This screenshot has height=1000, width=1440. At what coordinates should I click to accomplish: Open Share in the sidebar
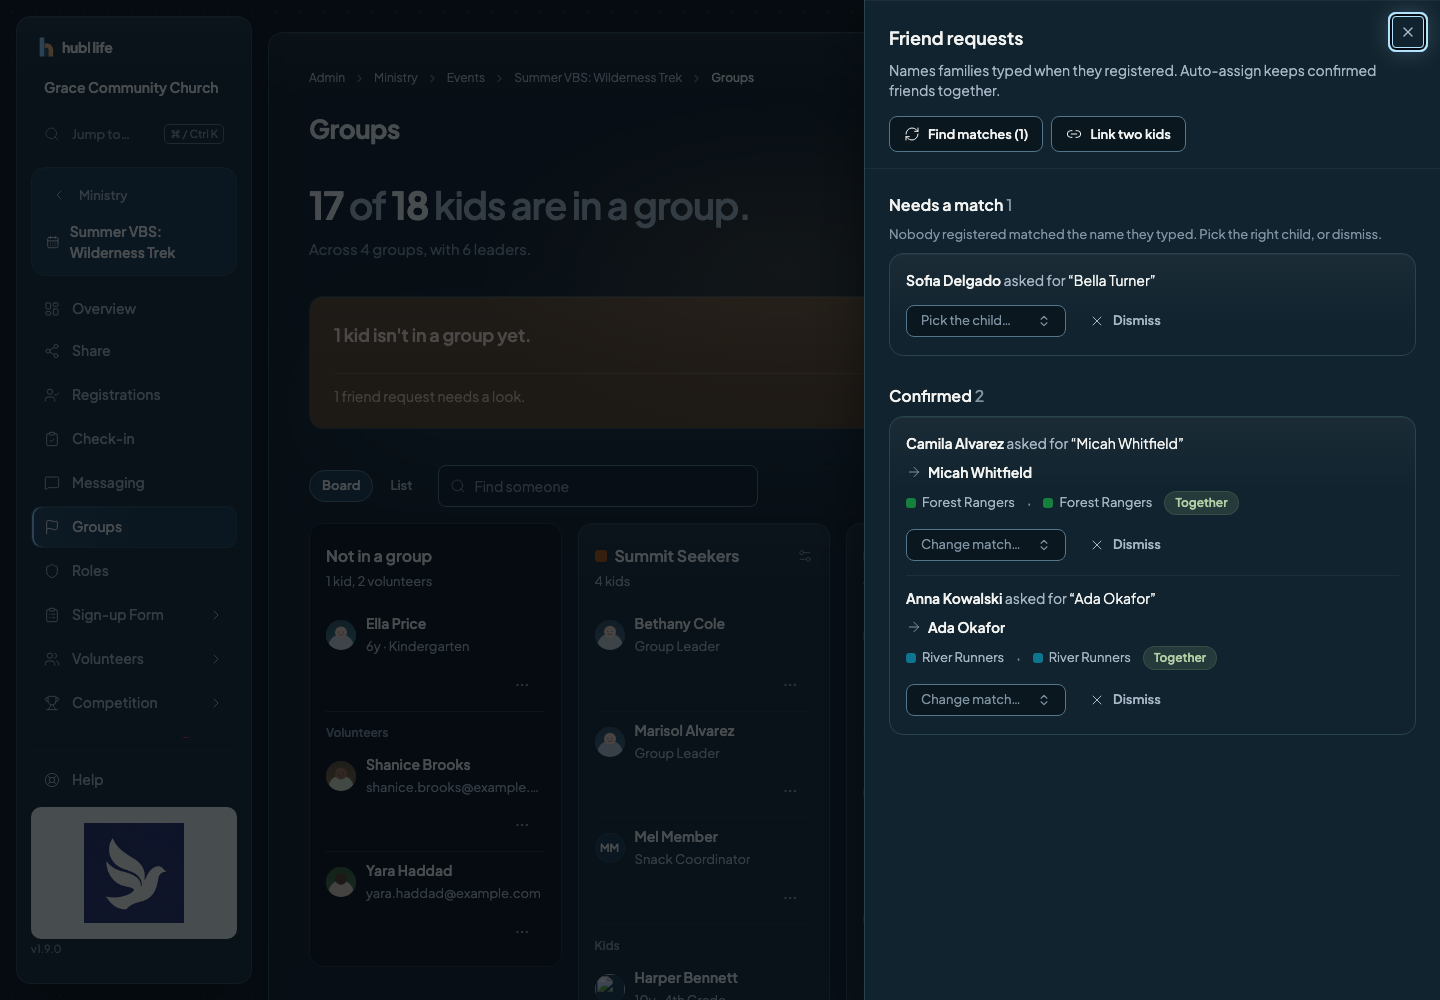134,351
